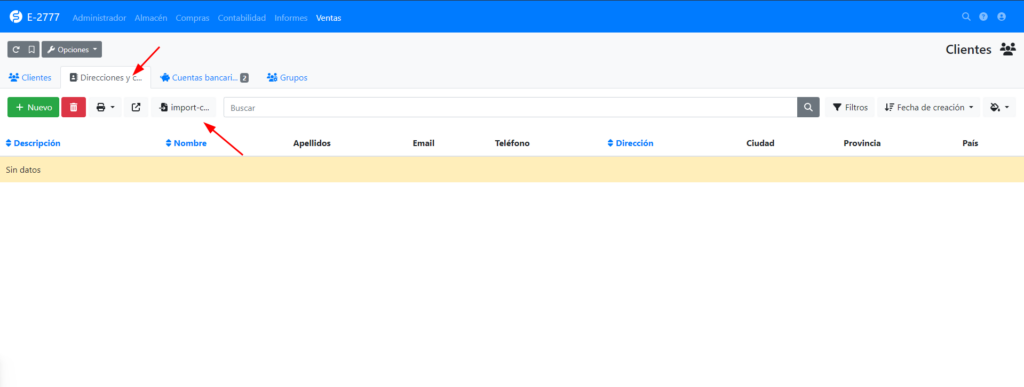The height and width of the screenshot is (387, 1024).
Task: Reload page with refresh icon button
Action: coord(16,50)
